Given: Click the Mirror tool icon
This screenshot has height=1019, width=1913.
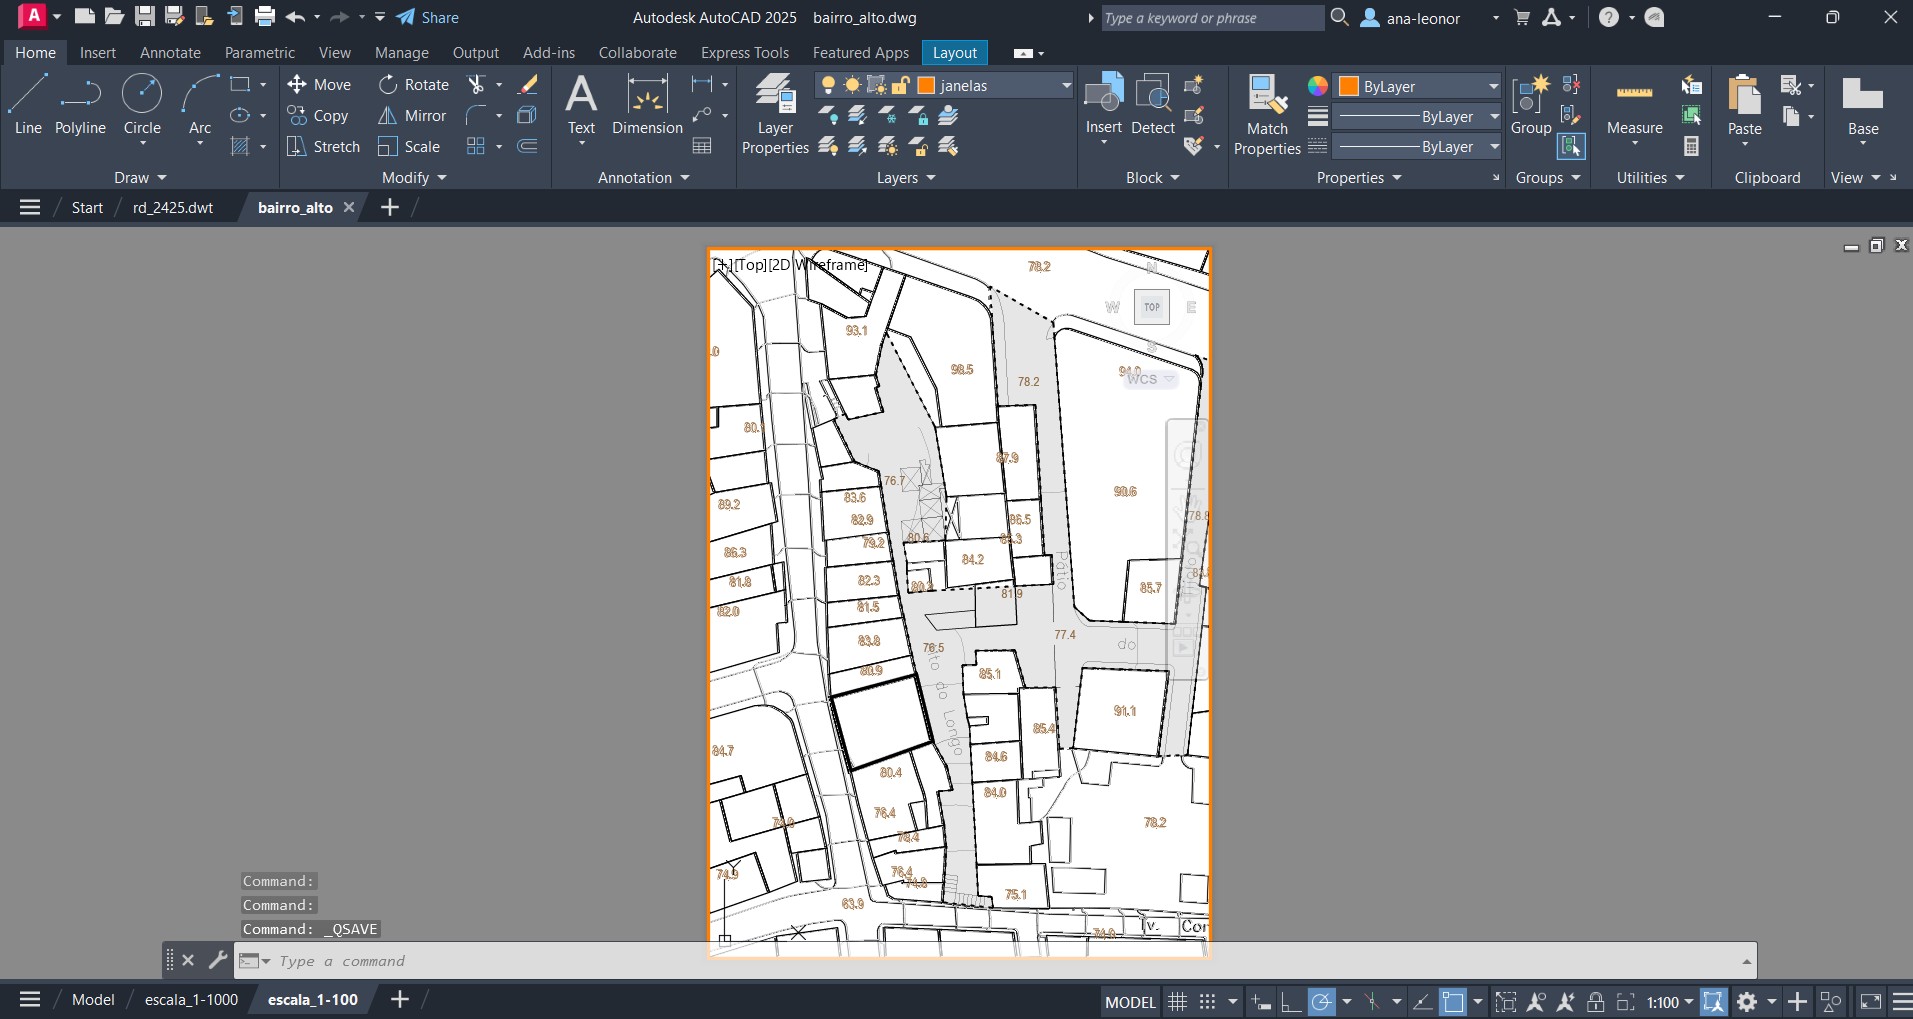Looking at the screenshot, I should [x=388, y=116].
